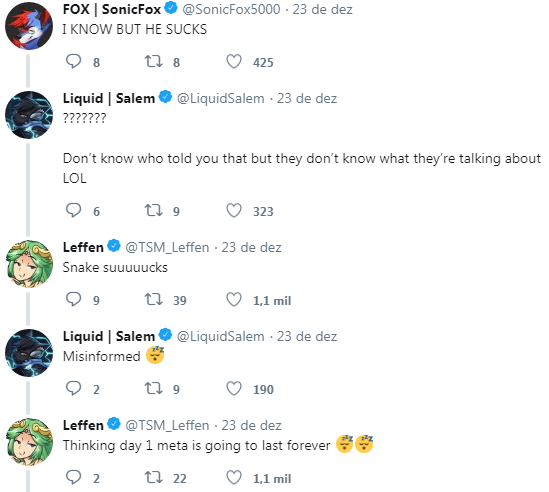Viewport: 549px width, 492px height.
Task: Open SonicFox's profile avatar
Action: [29, 26]
